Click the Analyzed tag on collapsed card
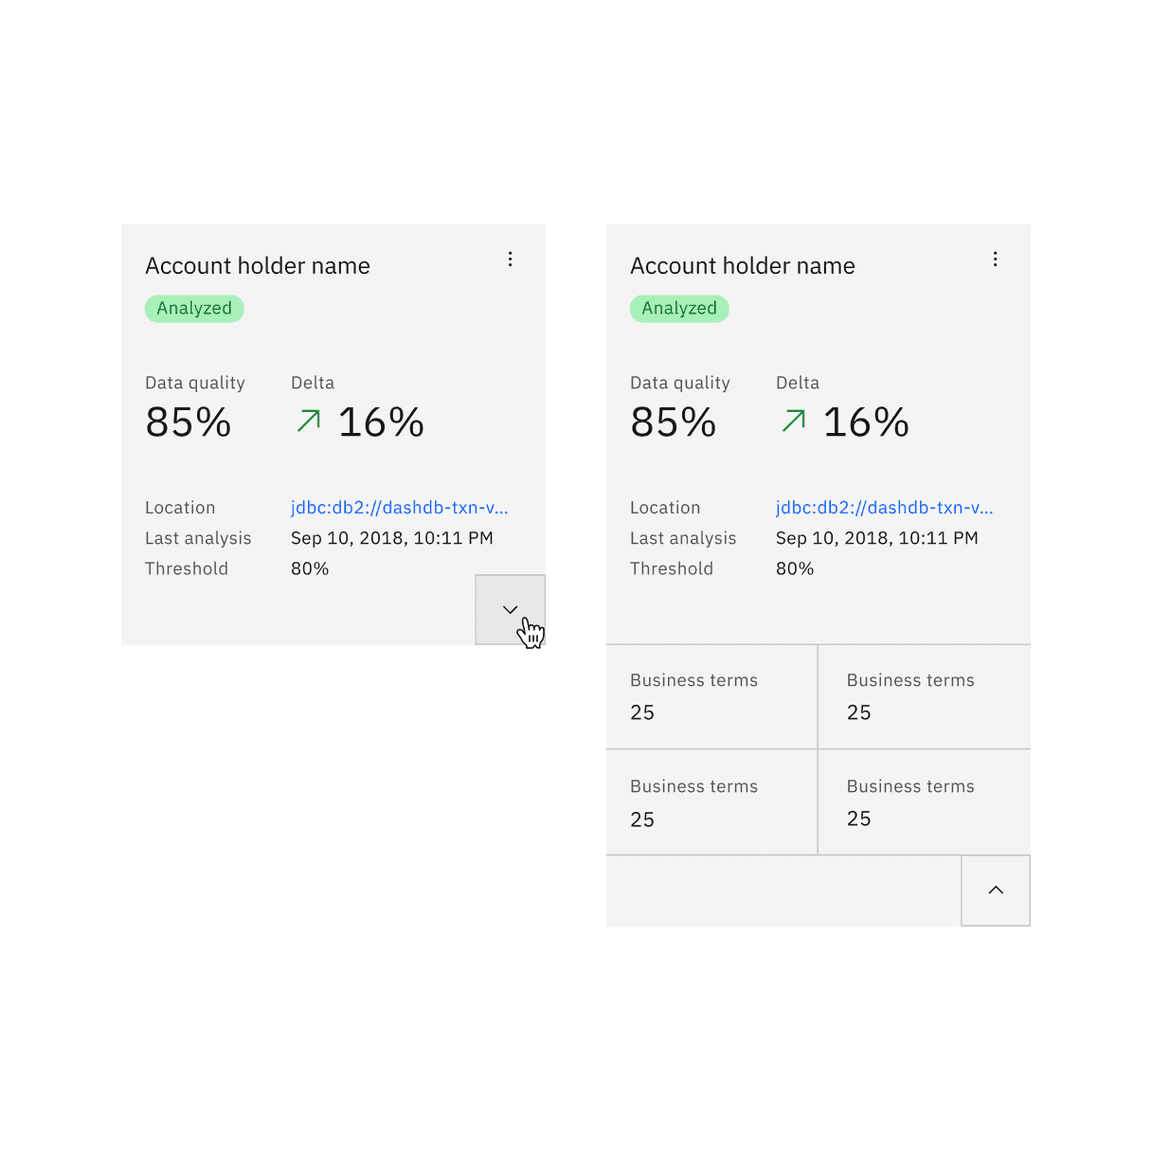Screen dimensions: 1152x1152 point(194,308)
